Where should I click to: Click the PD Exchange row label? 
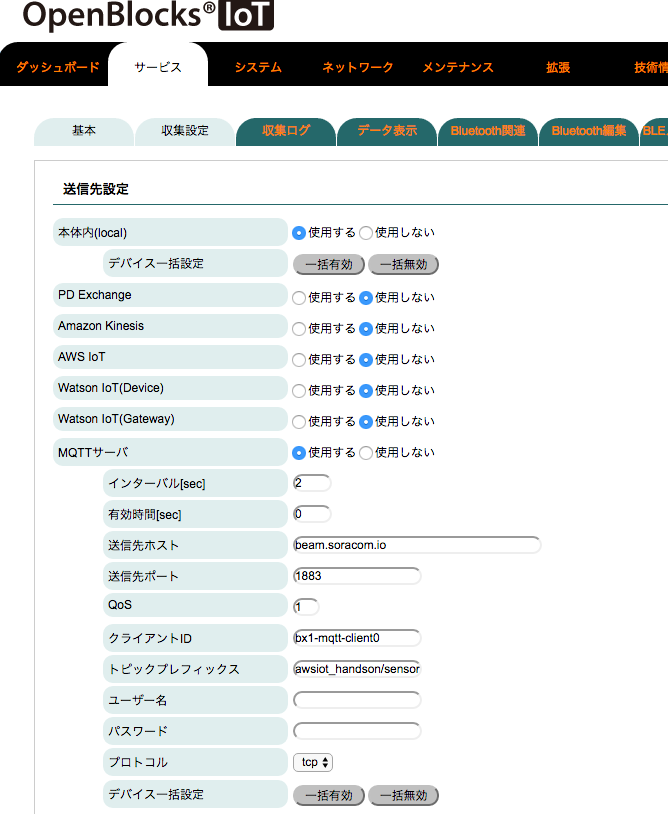pos(170,295)
